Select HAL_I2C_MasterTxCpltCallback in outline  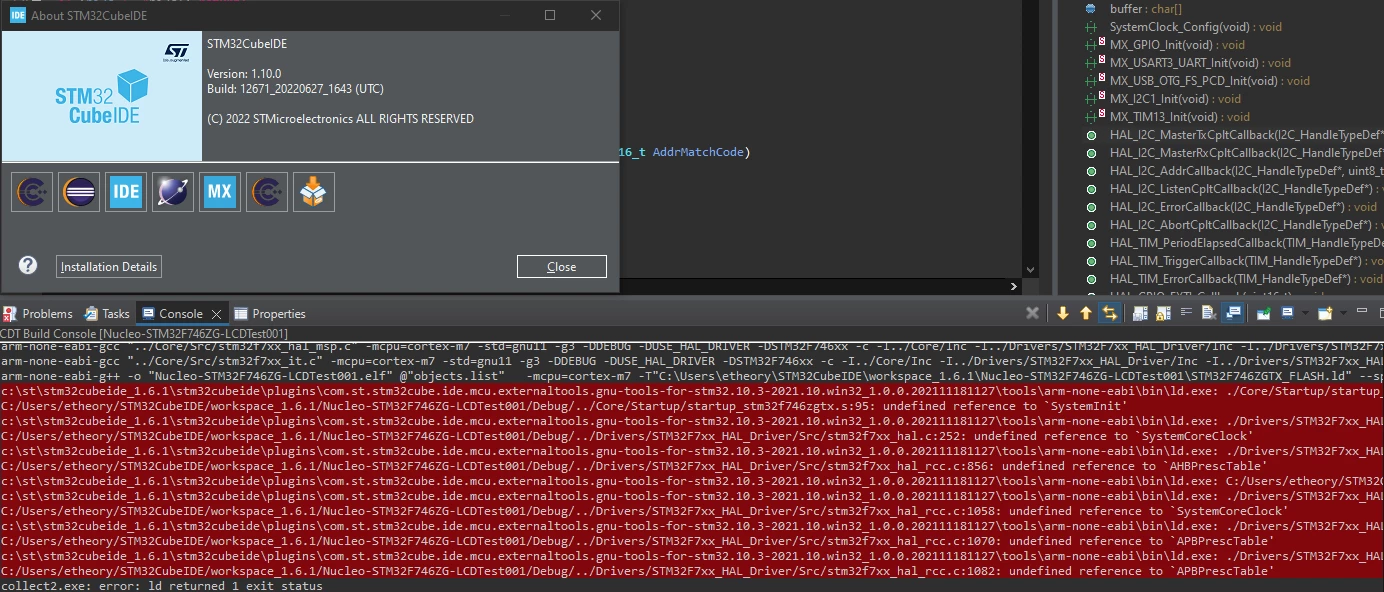pyautogui.click(x=1246, y=134)
